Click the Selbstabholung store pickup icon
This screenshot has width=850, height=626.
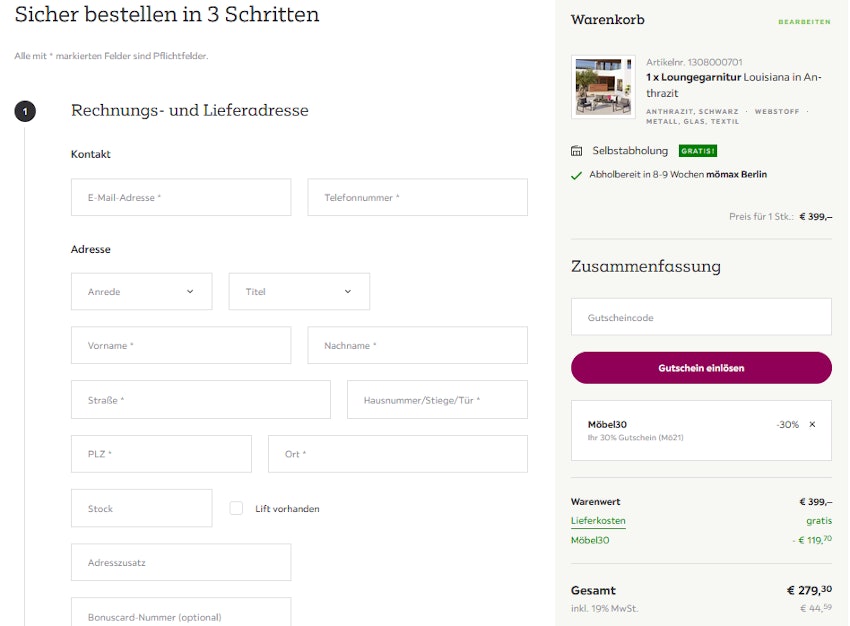[576, 151]
